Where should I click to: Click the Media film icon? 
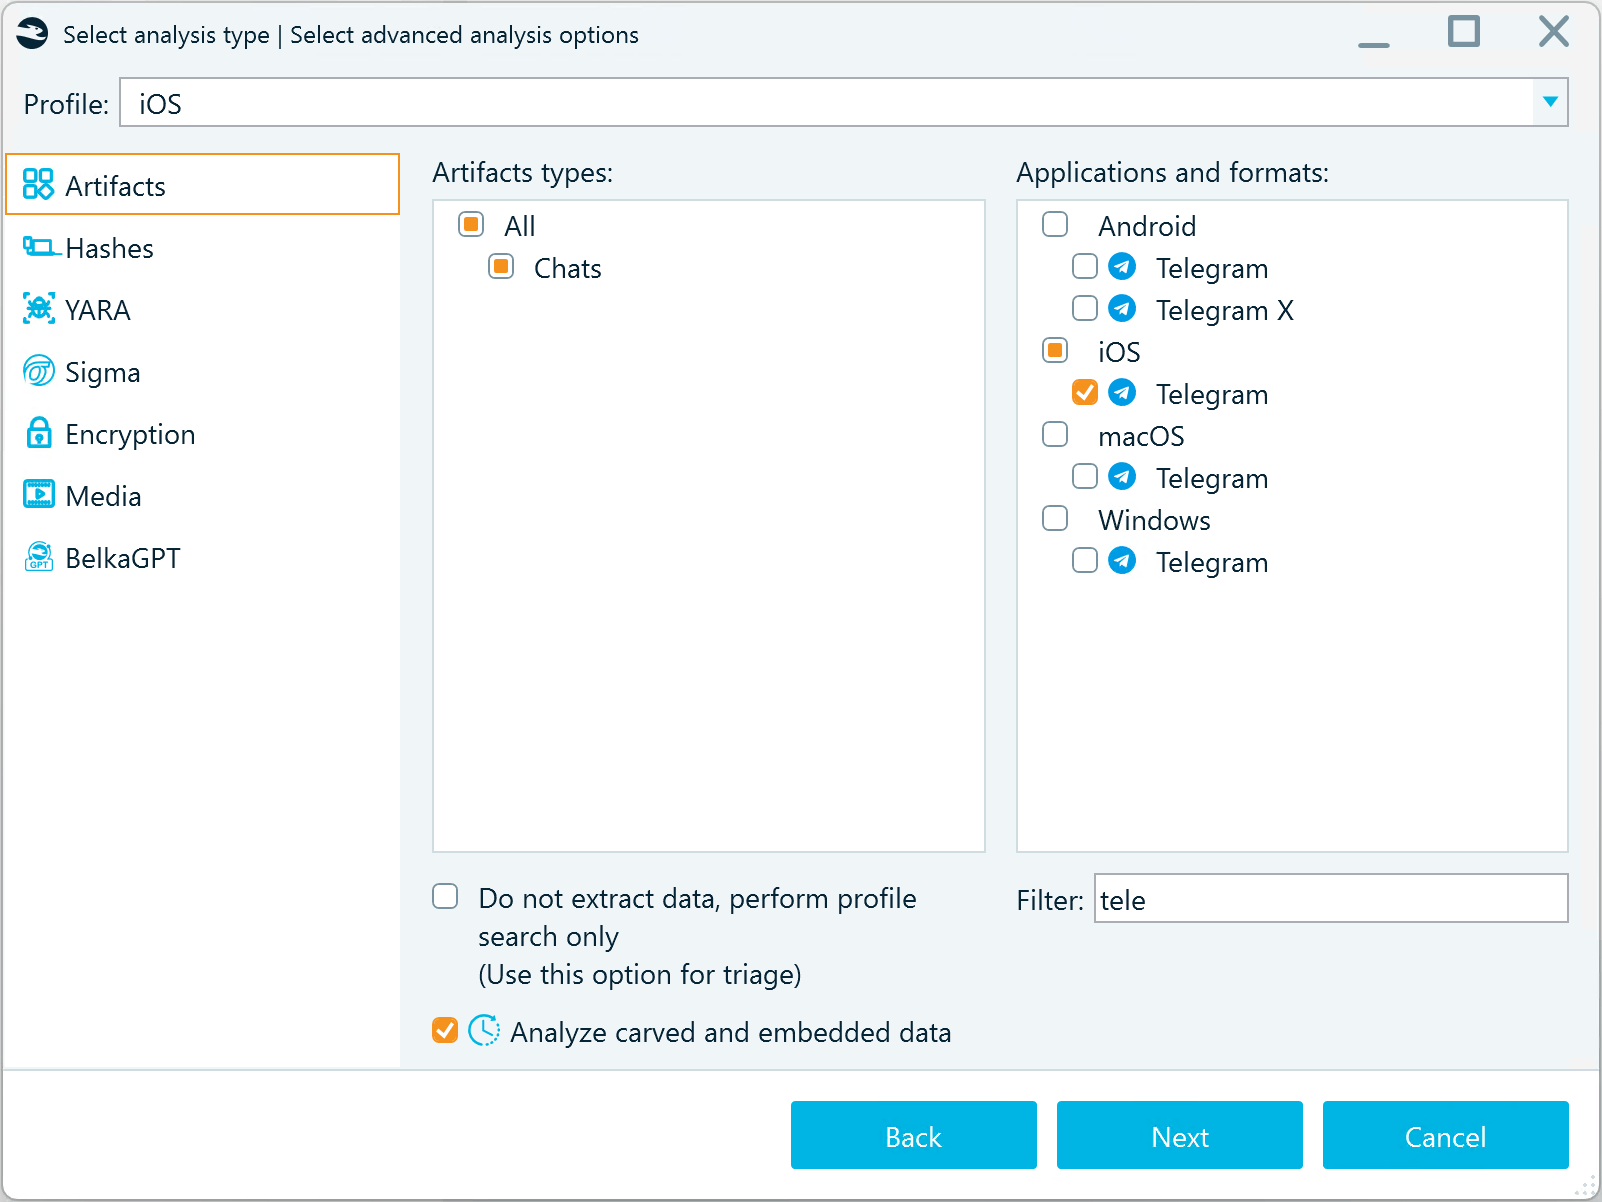[x=38, y=495]
